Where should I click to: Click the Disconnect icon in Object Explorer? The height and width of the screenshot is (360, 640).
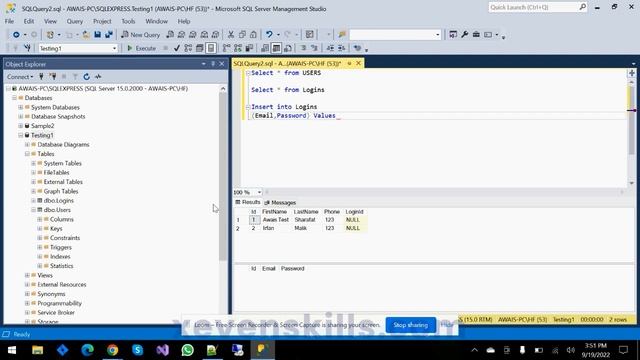tap(52, 77)
